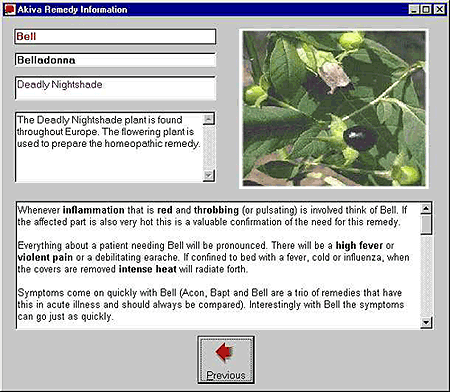Click the bold word 'inflammation' in remedy text
Screen dimensions: 450x392
click(93, 210)
